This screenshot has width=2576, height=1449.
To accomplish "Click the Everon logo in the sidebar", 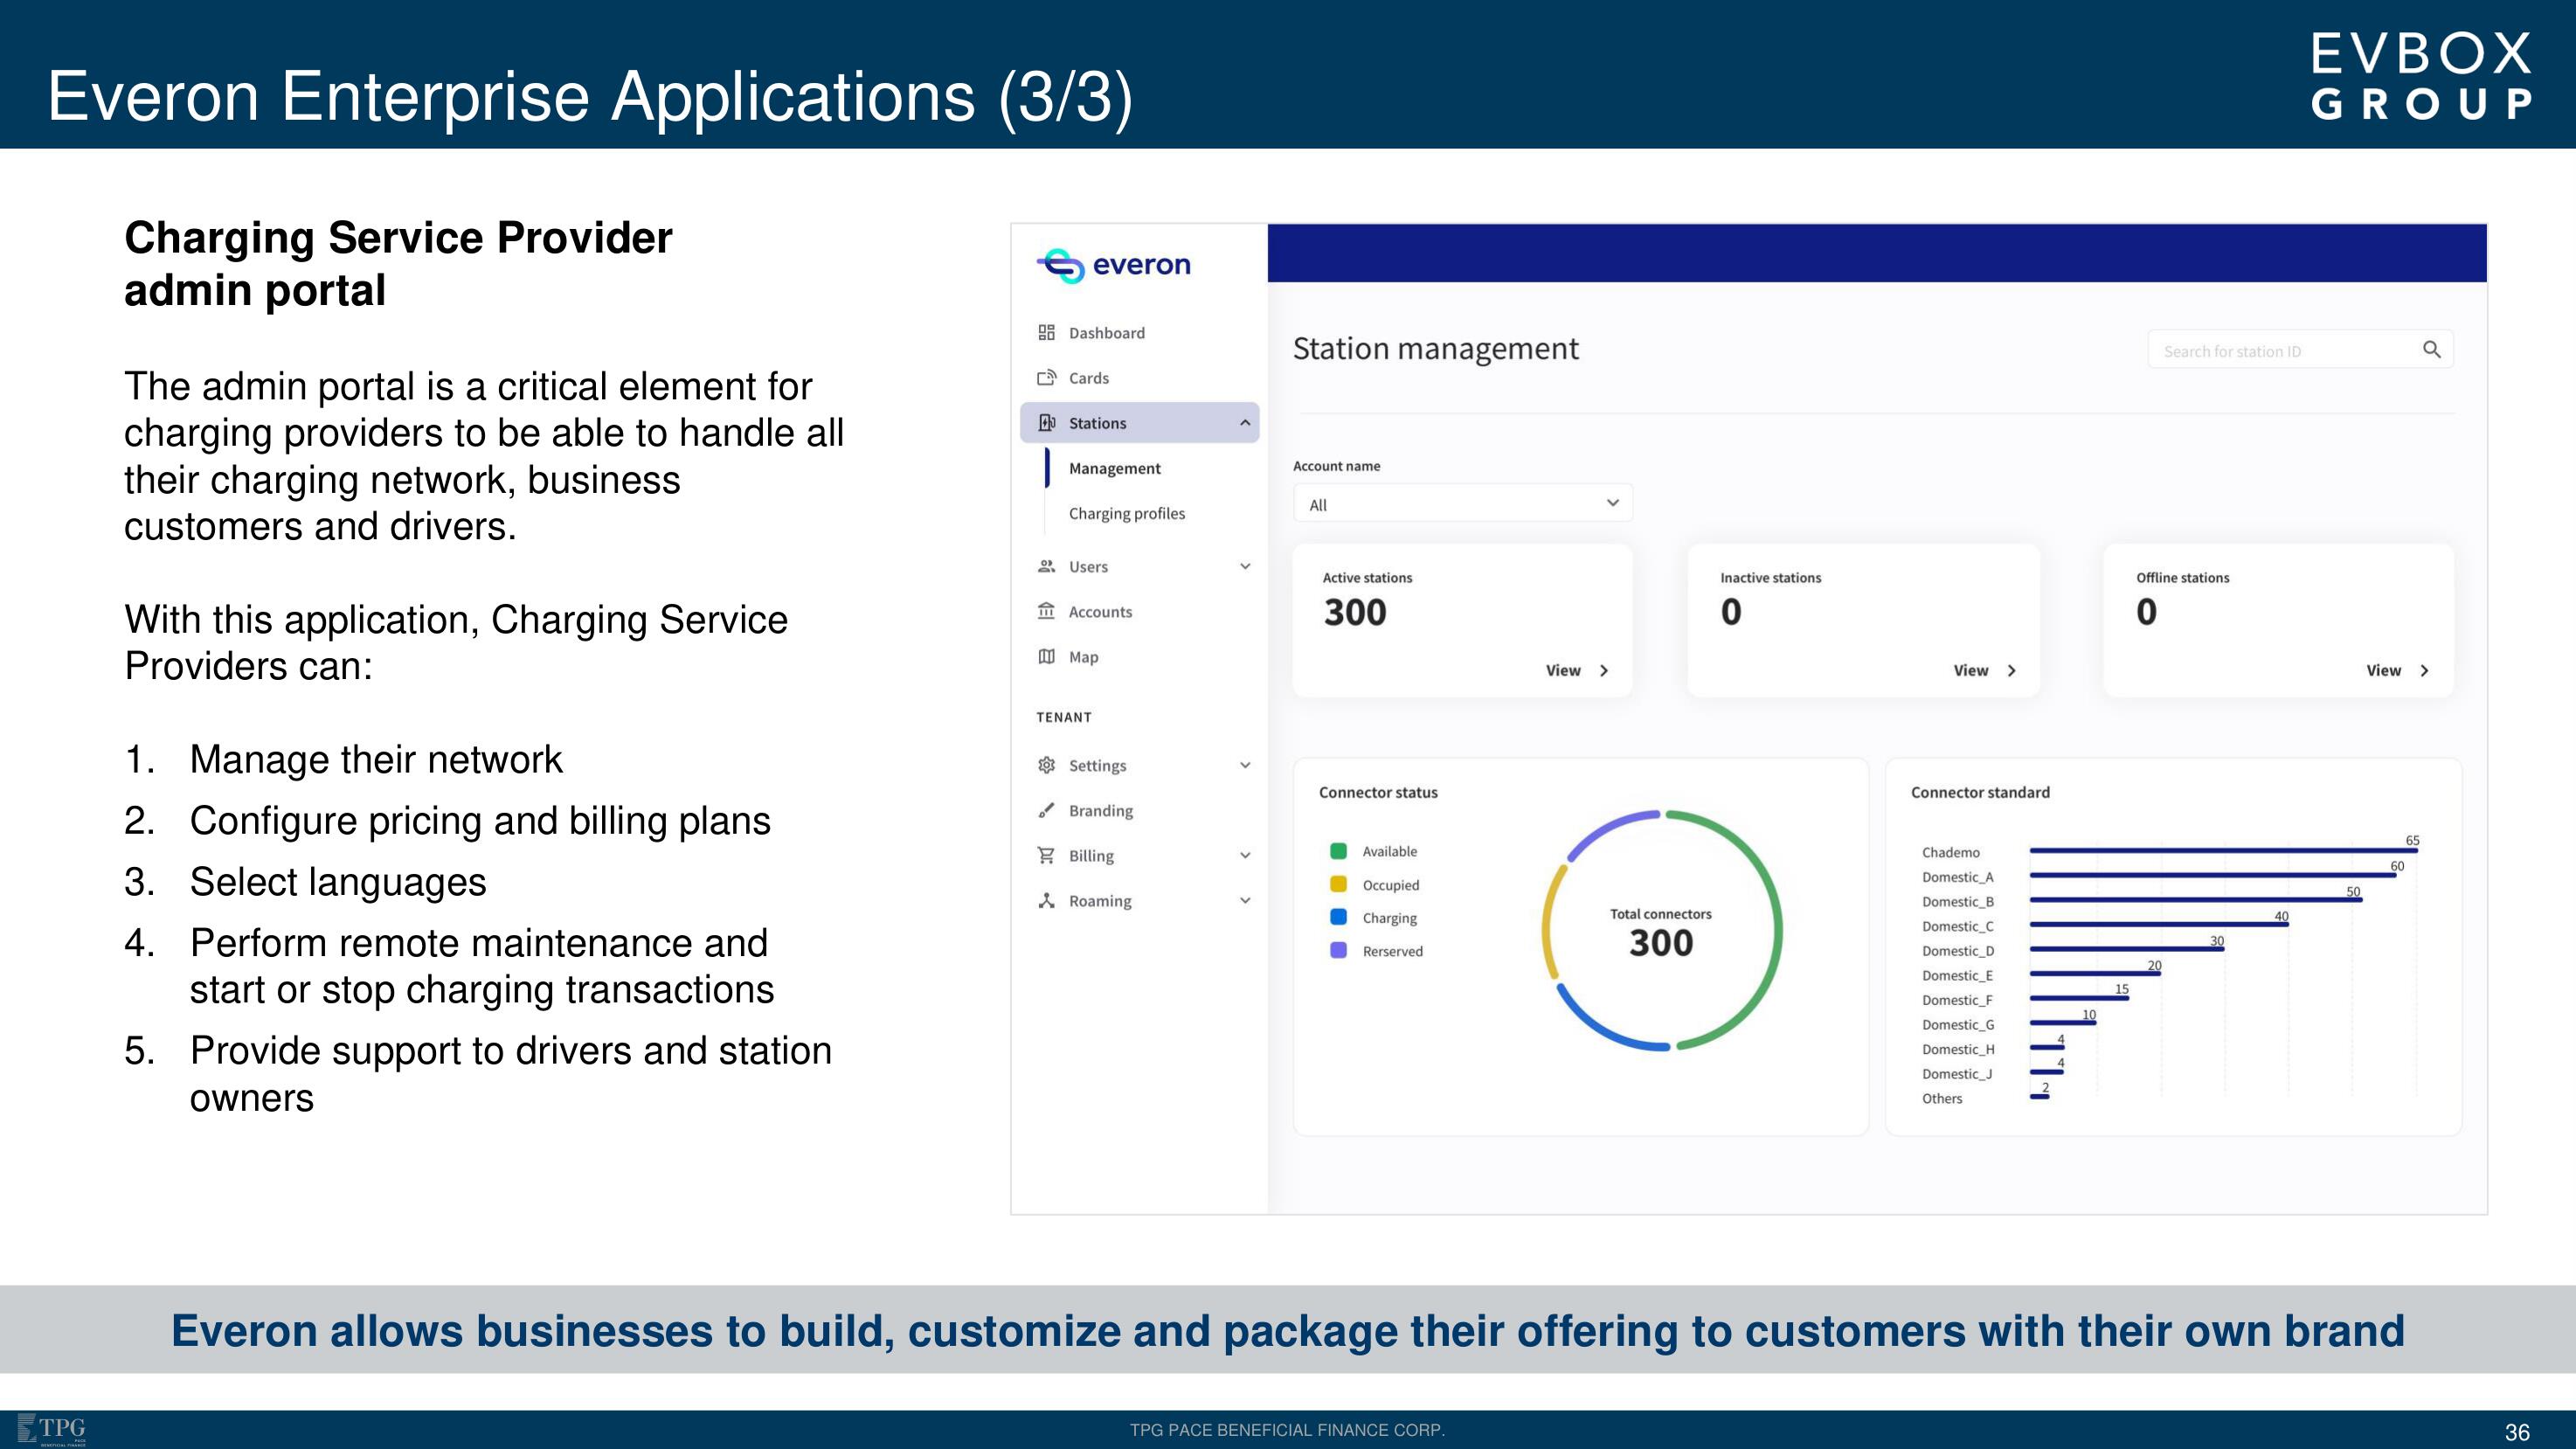I will 1113,265.
